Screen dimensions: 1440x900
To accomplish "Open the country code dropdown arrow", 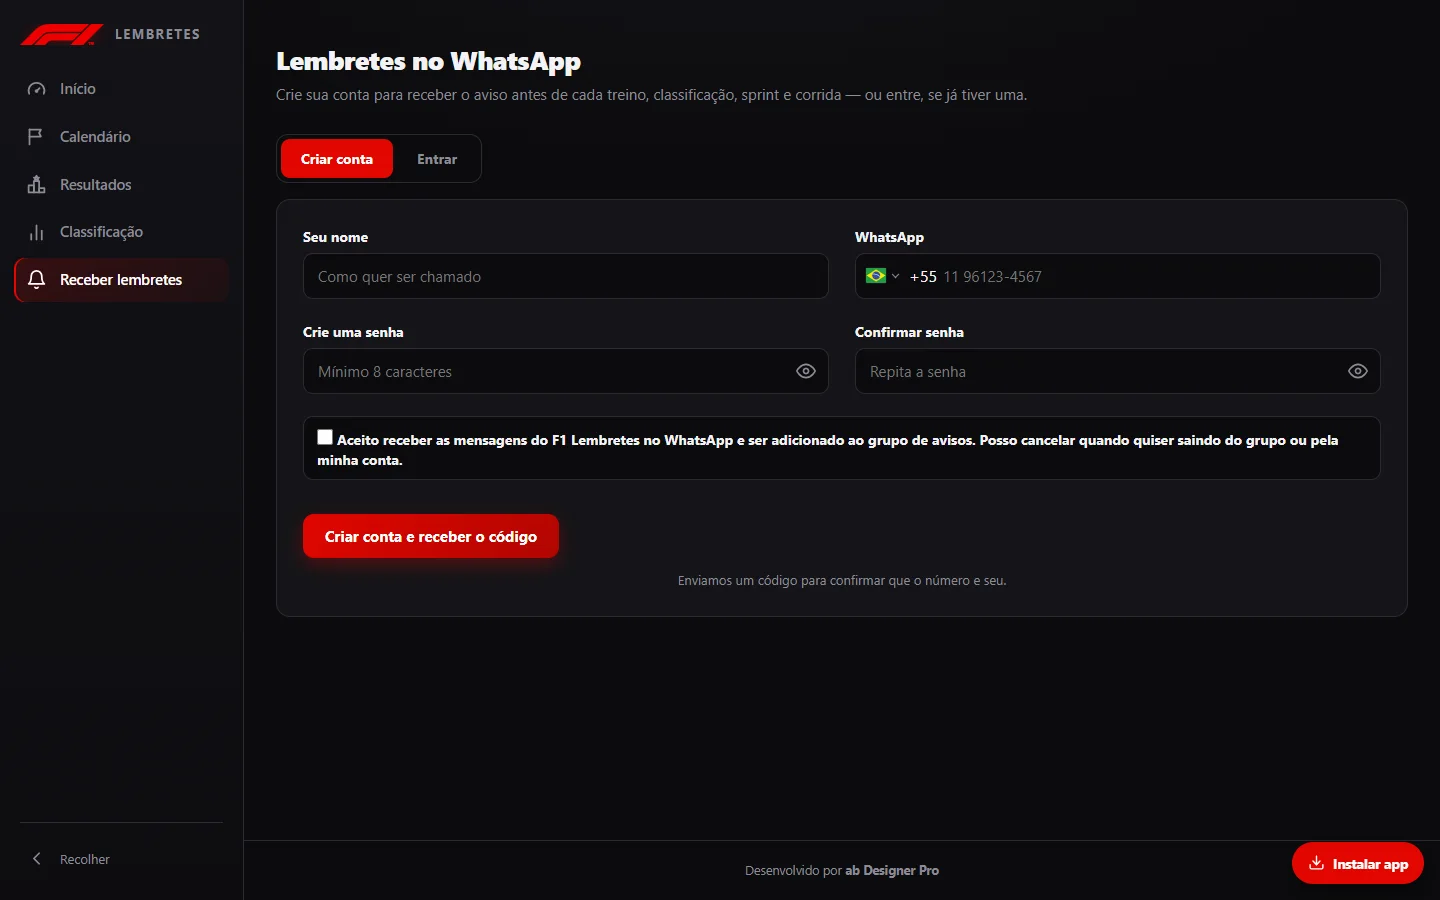I will coord(896,276).
